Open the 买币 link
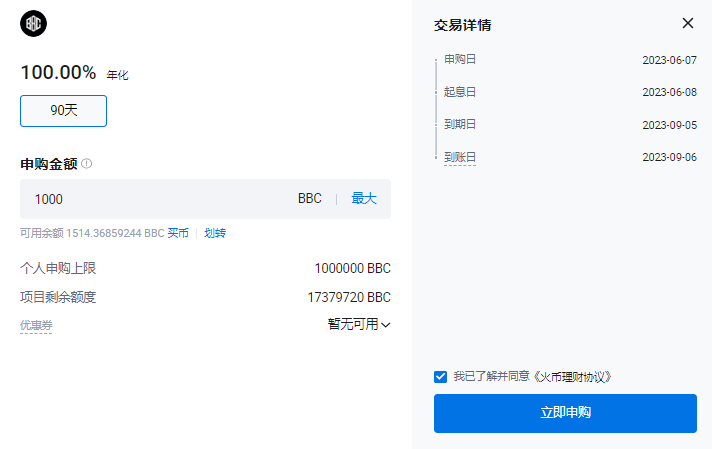Viewport: 712px width, 449px height. pyautogui.click(x=177, y=233)
